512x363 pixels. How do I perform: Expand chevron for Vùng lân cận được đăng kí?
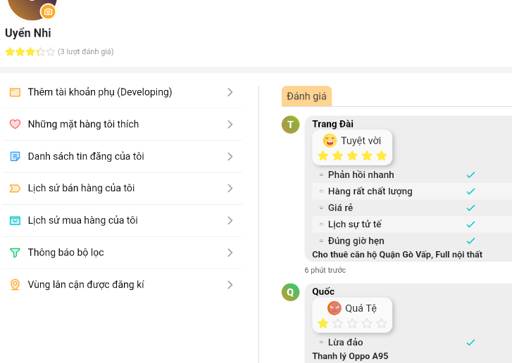point(230,285)
